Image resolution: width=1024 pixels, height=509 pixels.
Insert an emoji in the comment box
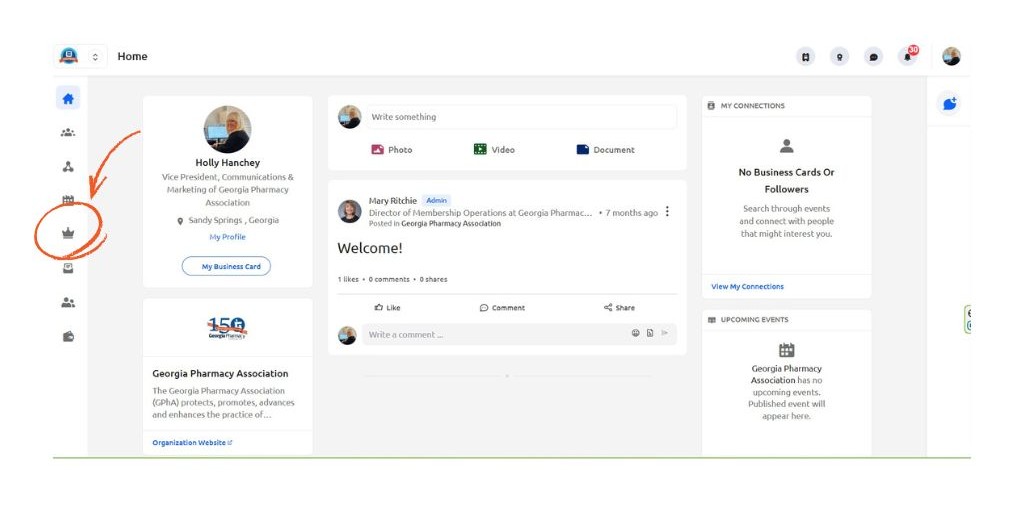click(635, 333)
